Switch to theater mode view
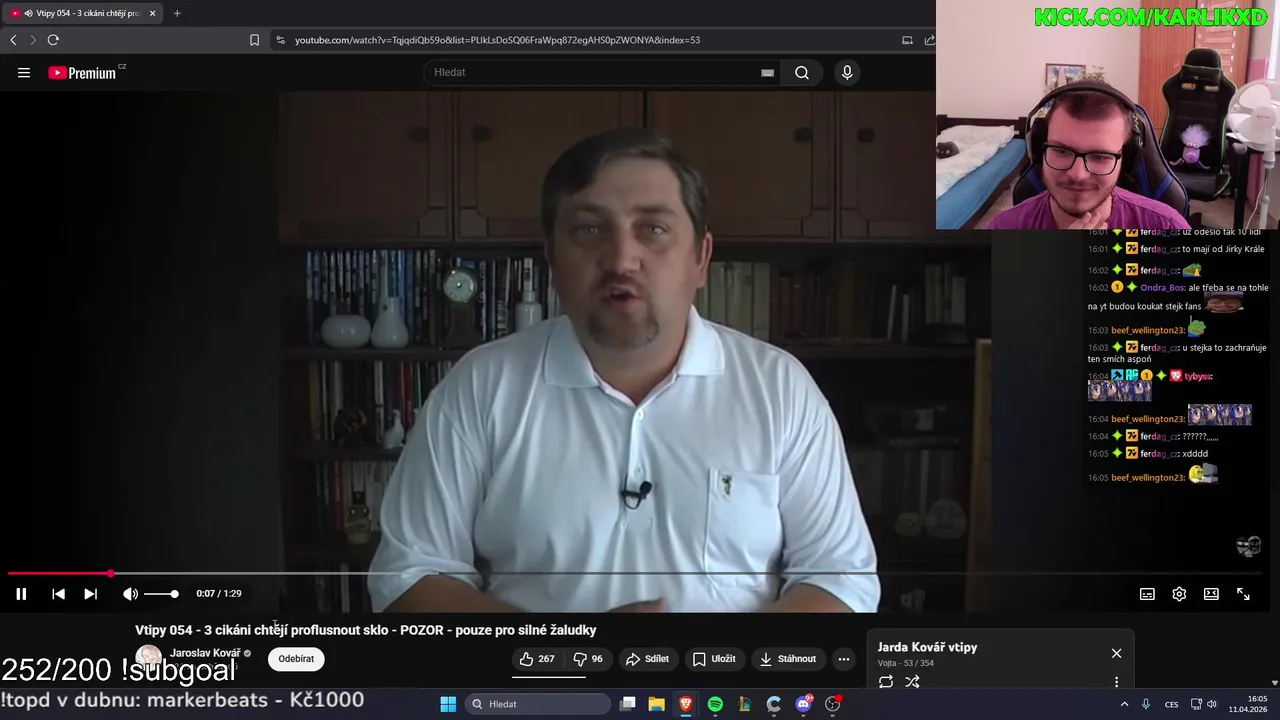Screen dimensions: 1280x720 click(x=1211, y=594)
